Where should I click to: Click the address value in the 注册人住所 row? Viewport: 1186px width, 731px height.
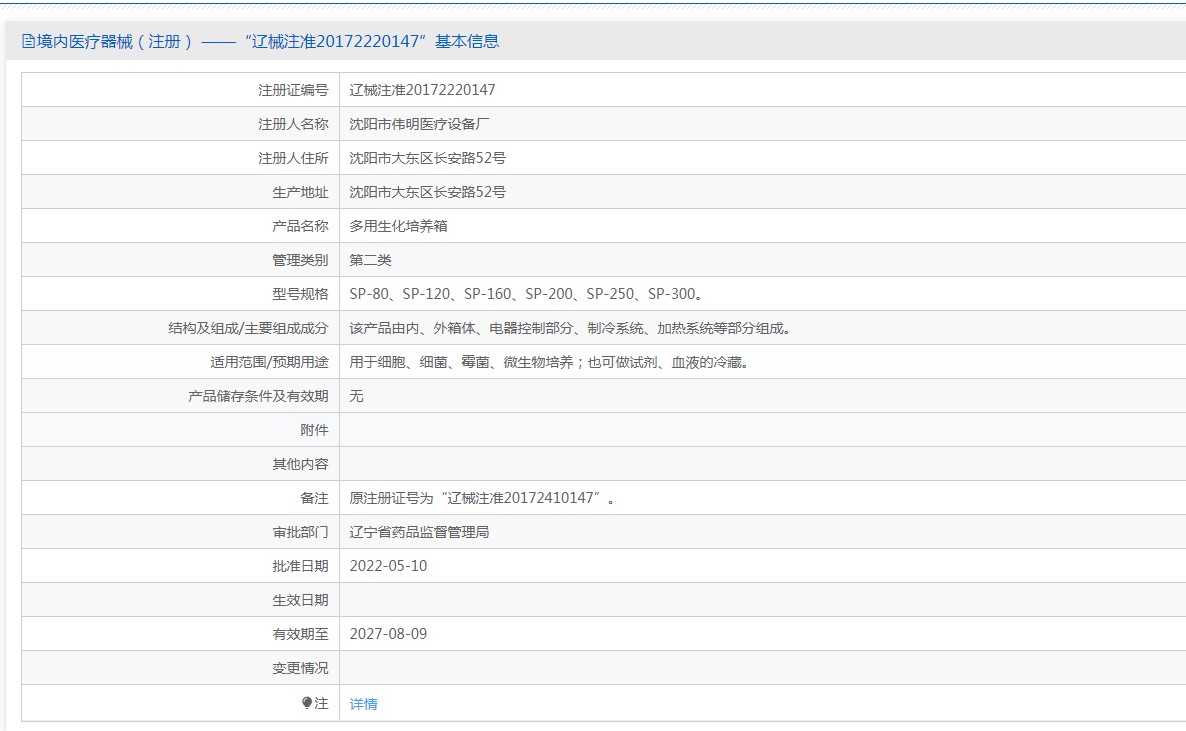tap(427, 158)
